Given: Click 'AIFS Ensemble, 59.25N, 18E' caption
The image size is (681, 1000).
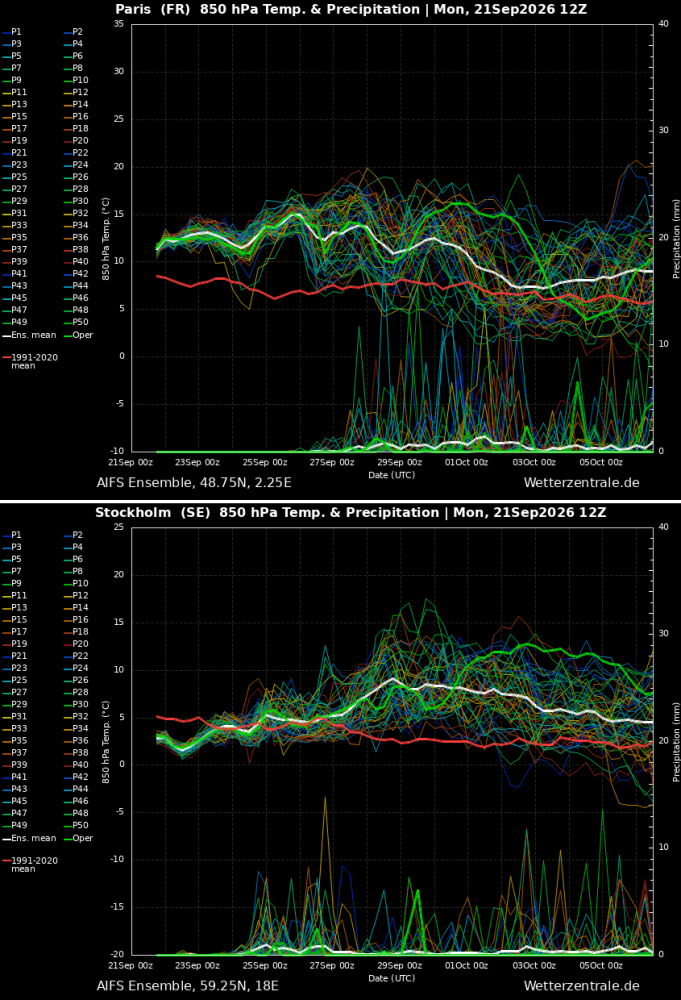Looking at the screenshot, I should (x=187, y=987).
